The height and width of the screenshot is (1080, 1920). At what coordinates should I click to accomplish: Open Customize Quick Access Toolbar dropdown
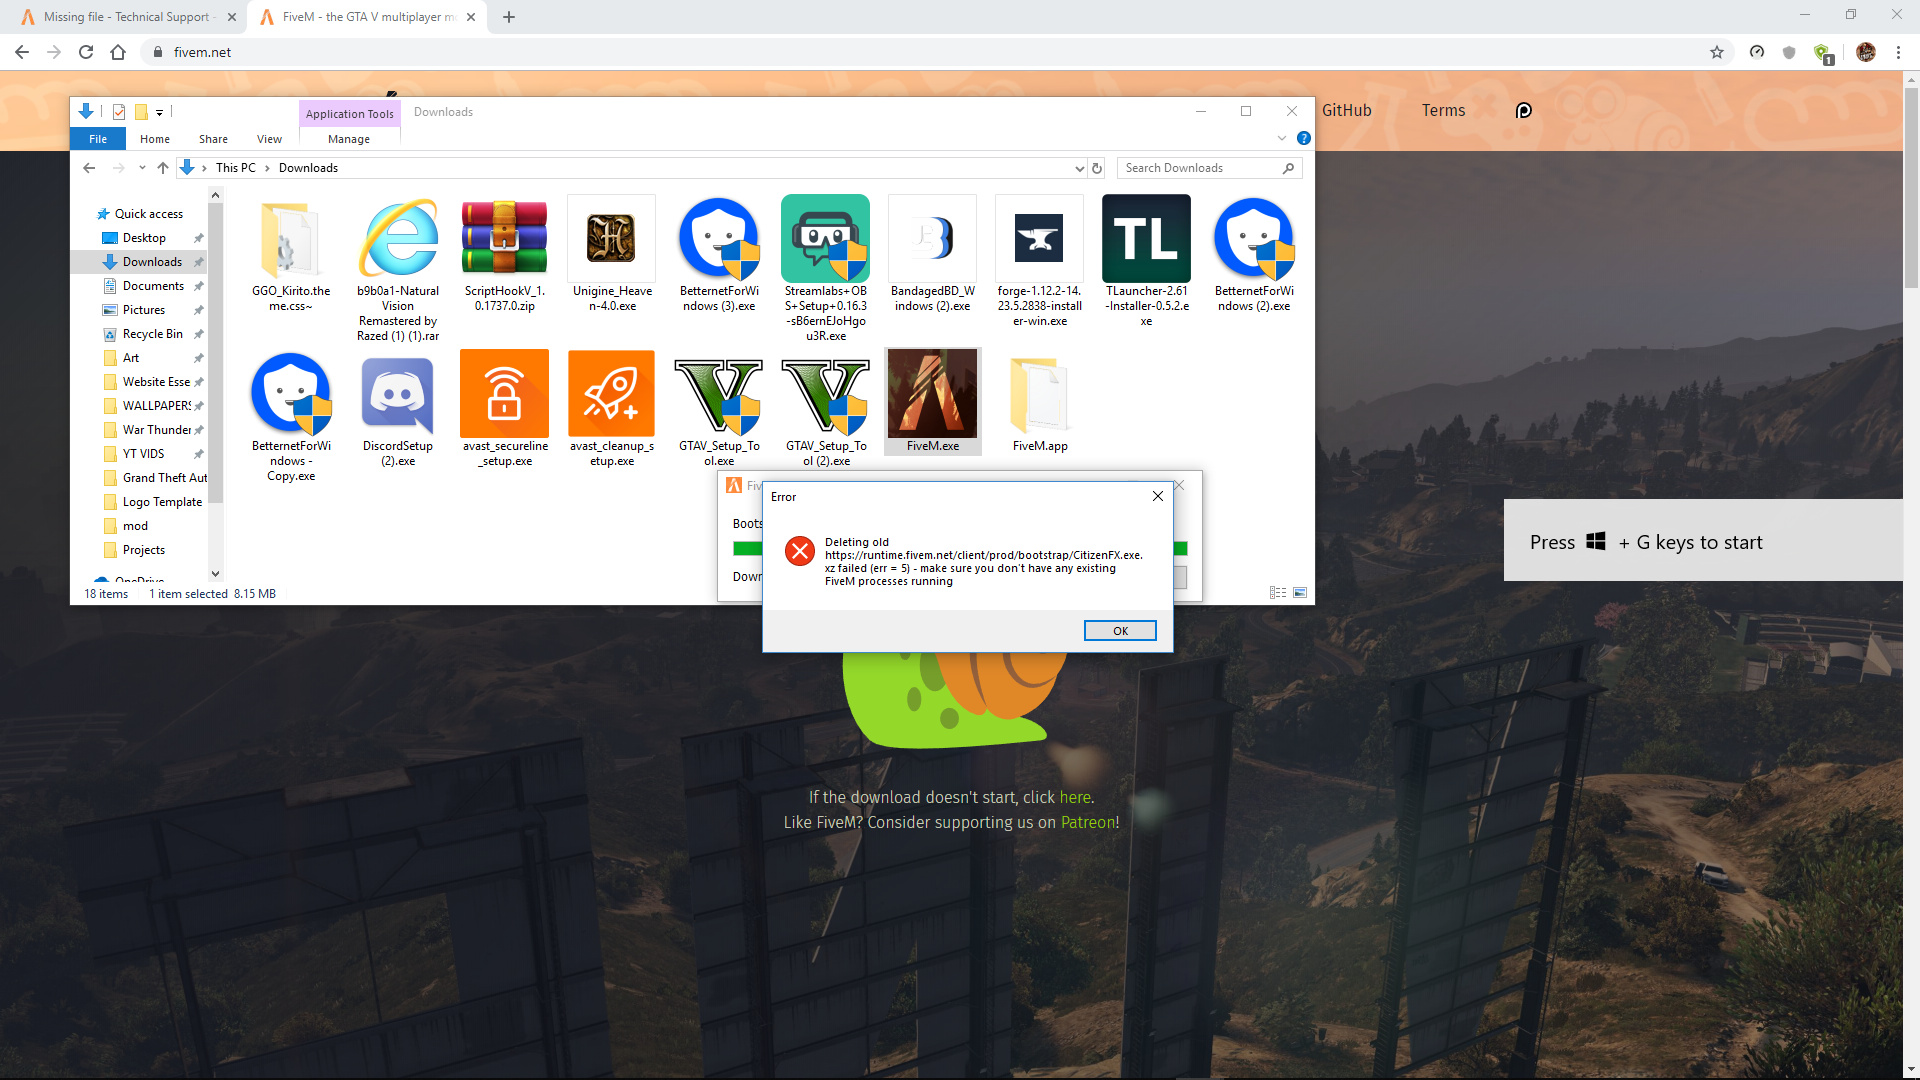[x=160, y=112]
